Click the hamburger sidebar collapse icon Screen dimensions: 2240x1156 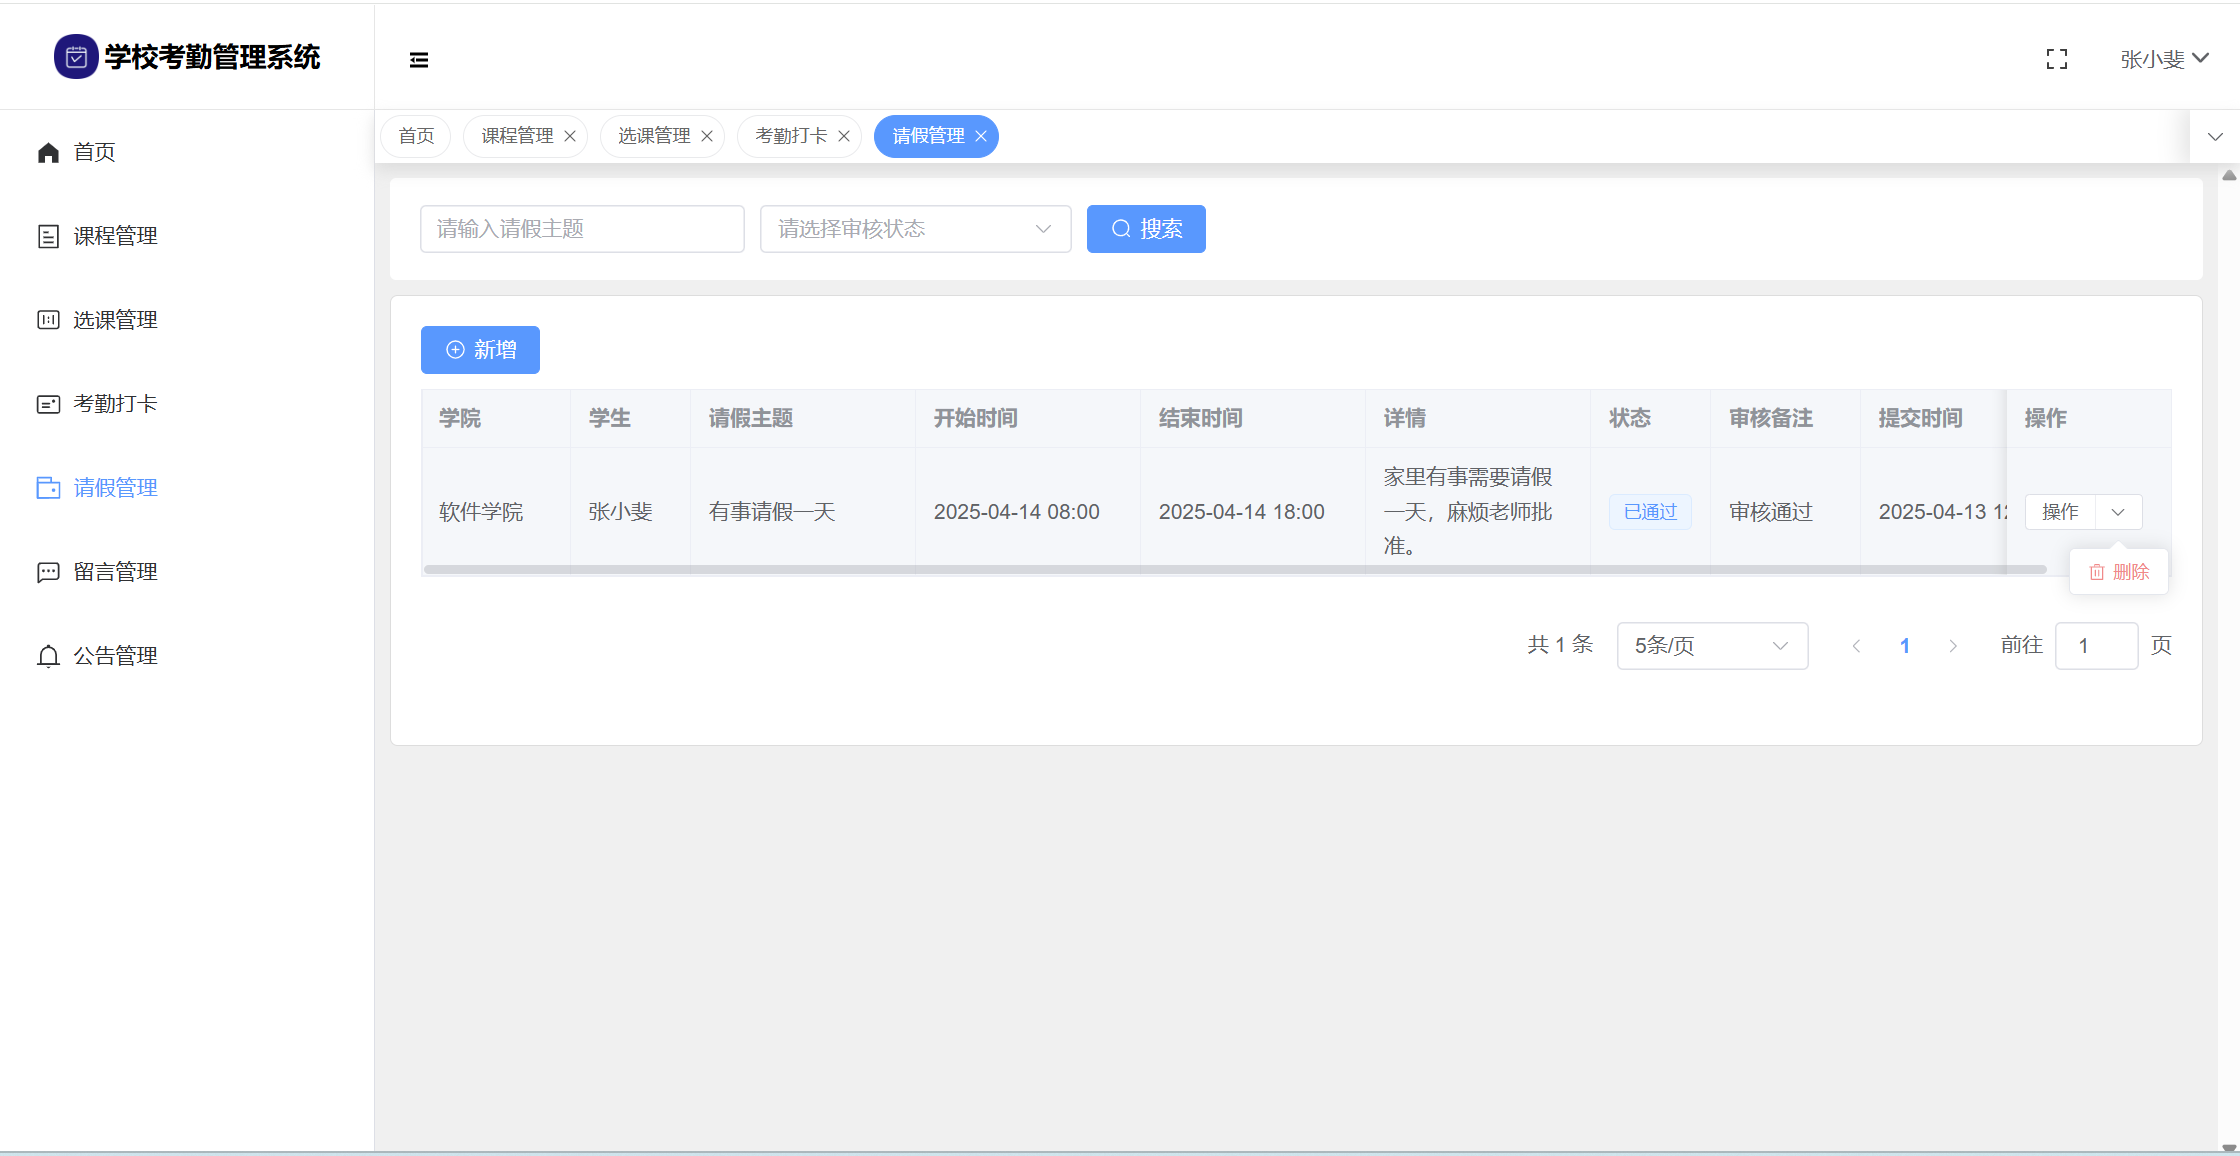(419, 60)
